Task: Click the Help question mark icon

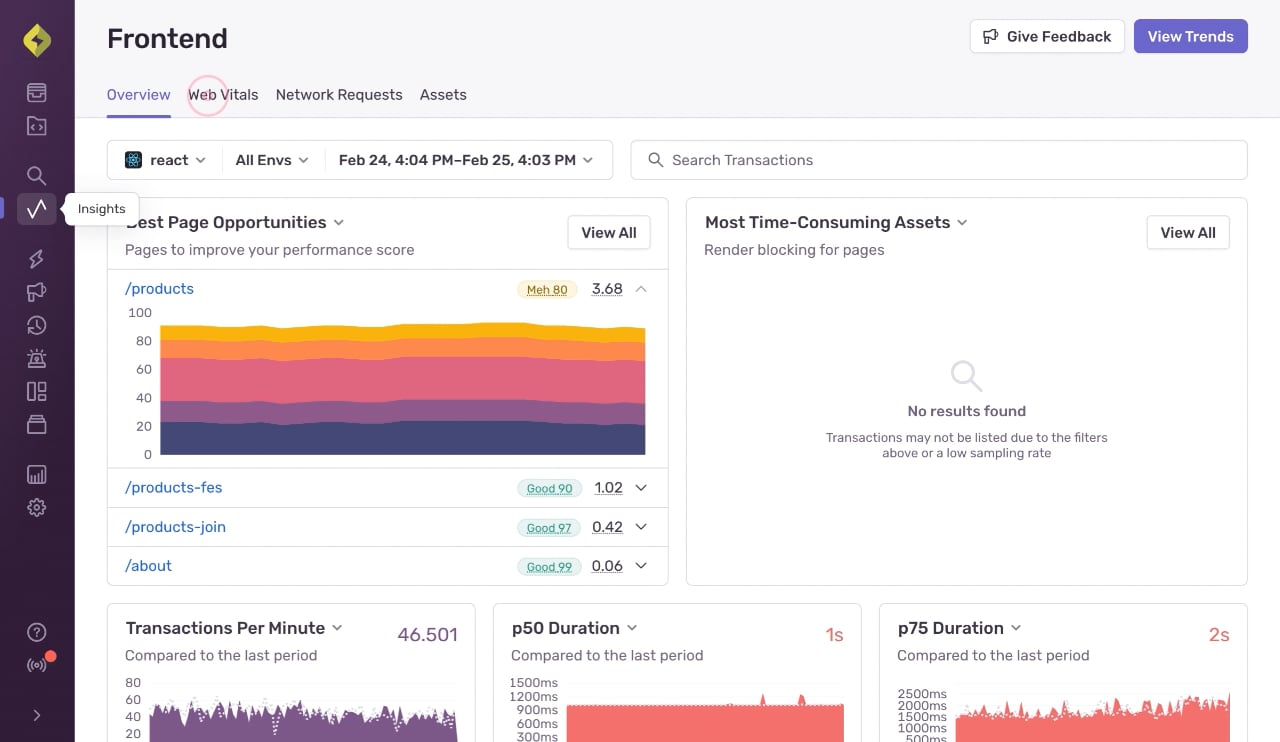Action: 37,632
